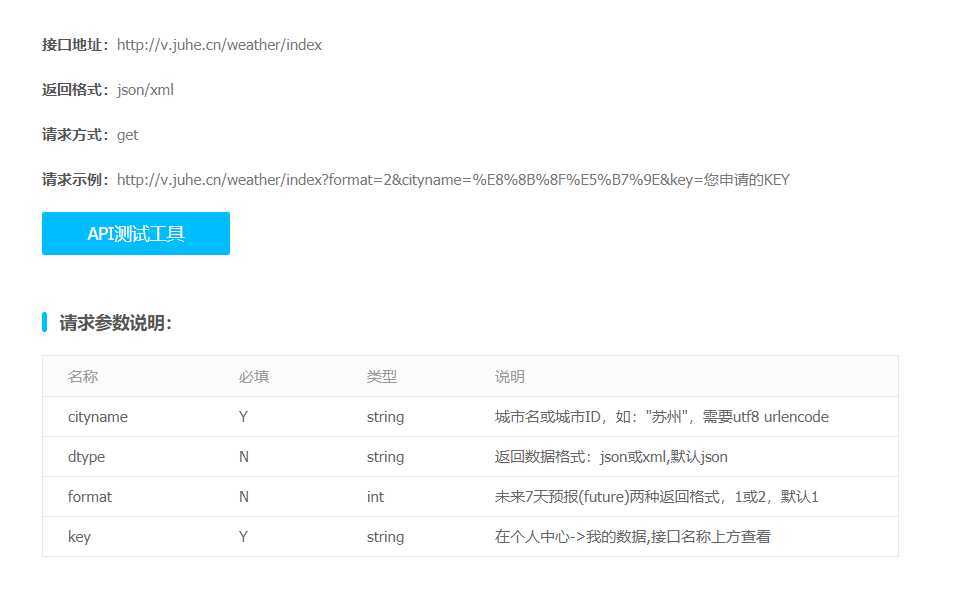
Task: Click the string type cell in key row
Action: (x=385, y=537)
